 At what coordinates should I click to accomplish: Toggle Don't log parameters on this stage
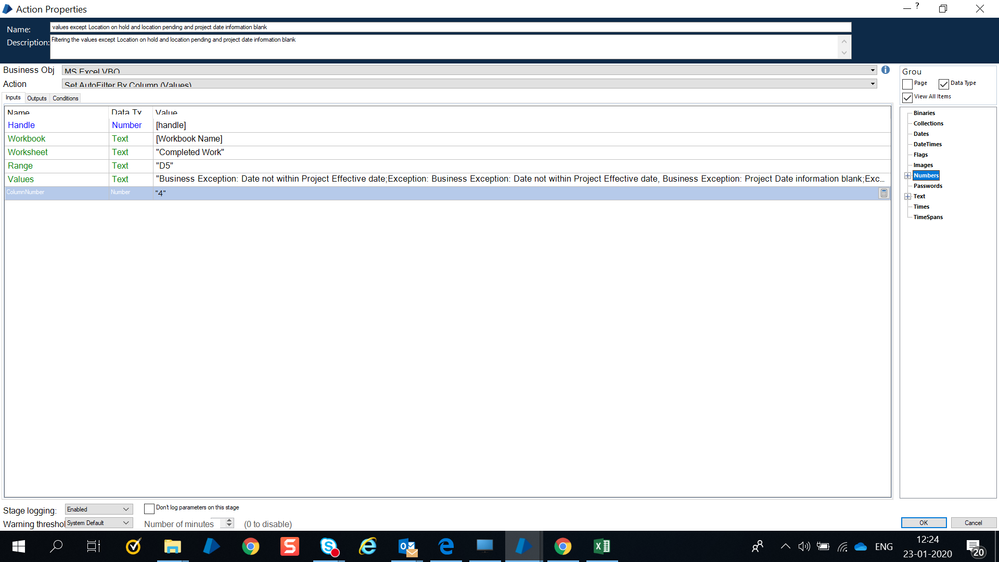pos(149,508)
